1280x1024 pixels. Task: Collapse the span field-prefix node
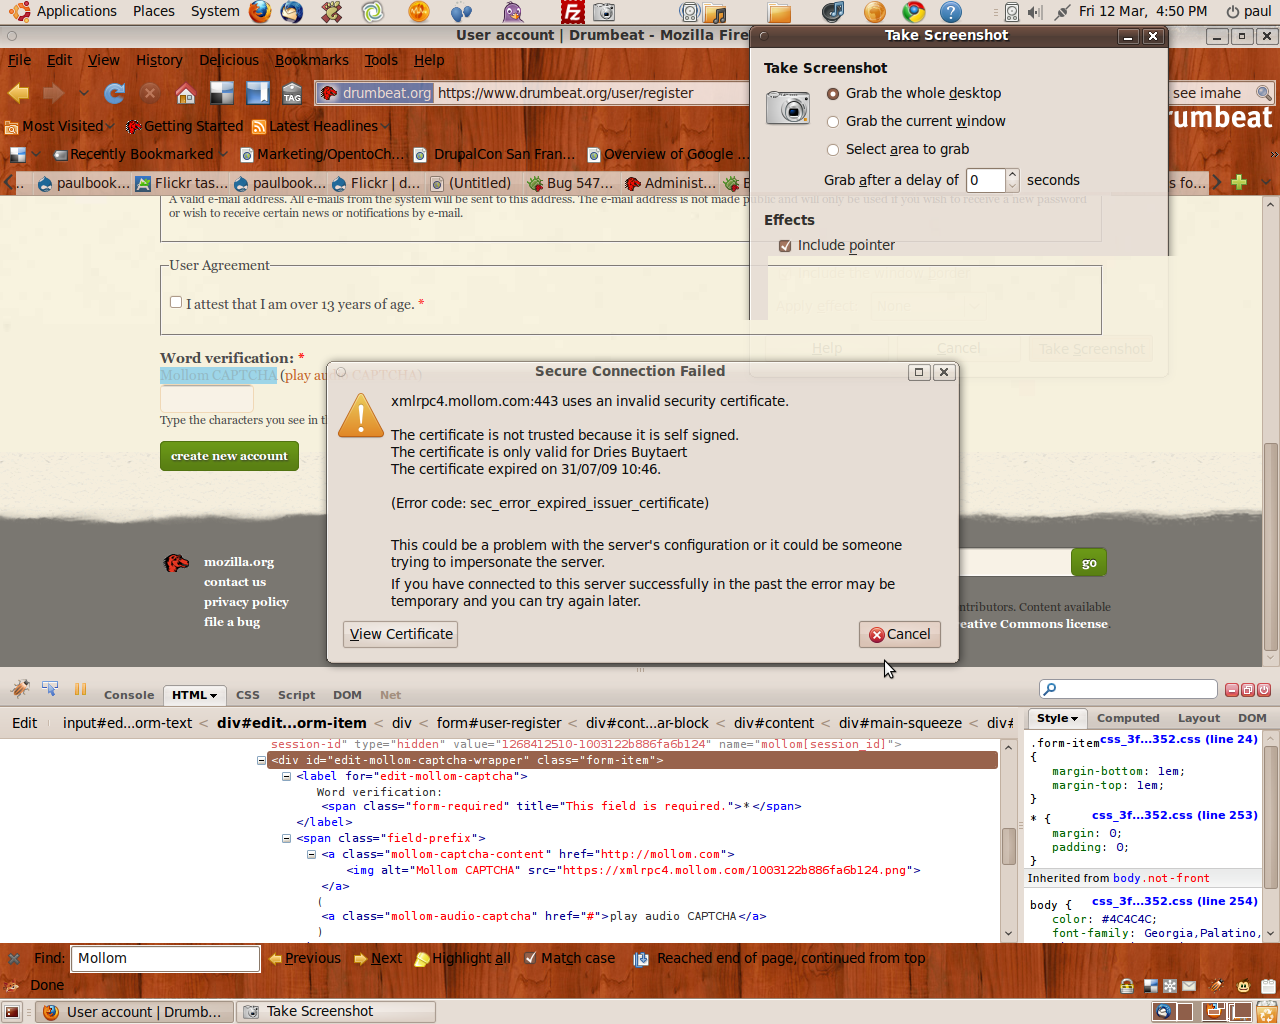(x=287, y=838)
